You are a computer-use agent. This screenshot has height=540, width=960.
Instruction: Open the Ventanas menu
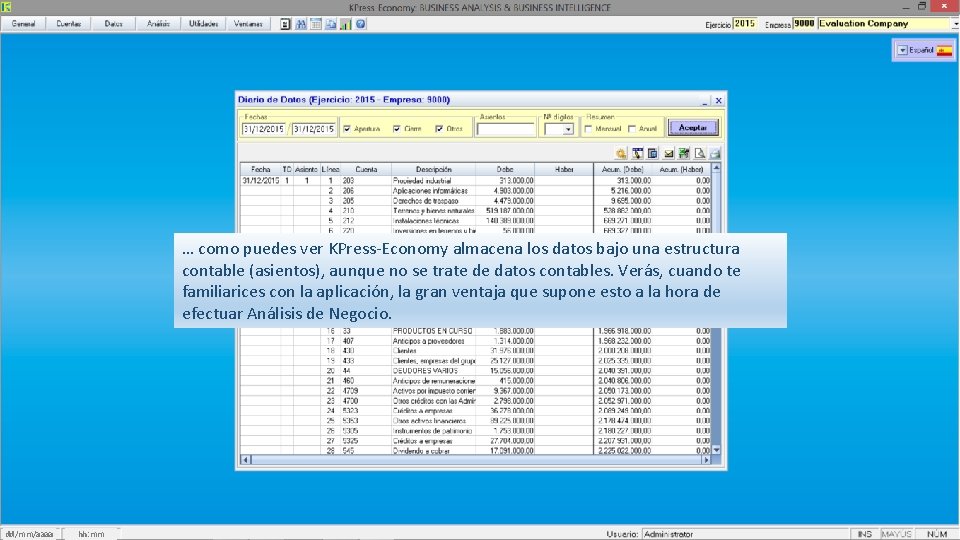(x=248, y=24)
